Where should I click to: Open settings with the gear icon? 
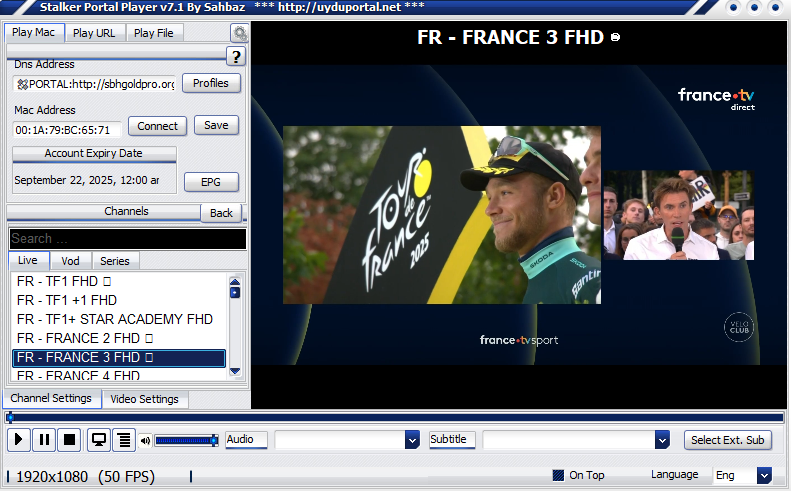(239, 33)
